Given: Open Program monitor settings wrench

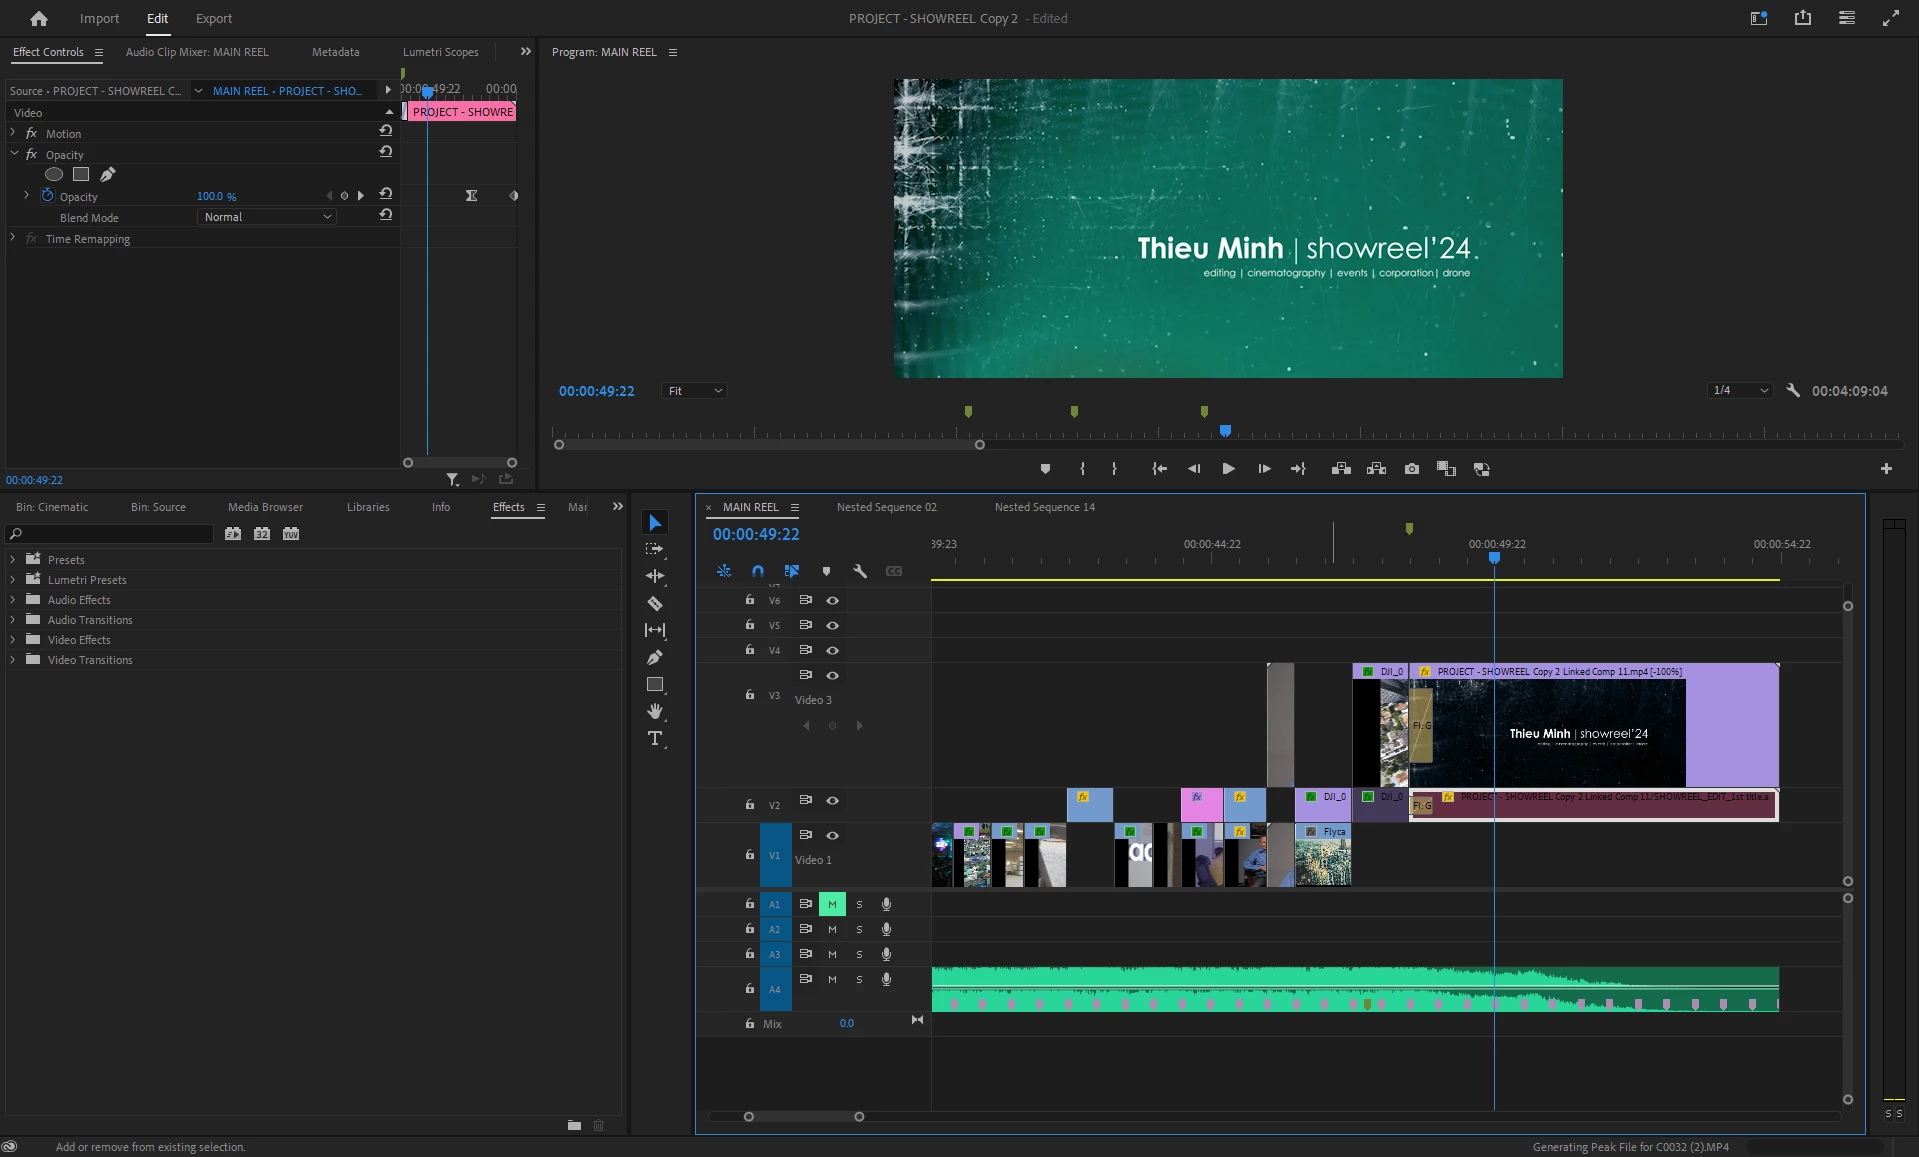Looking at the screenshot, I should pyautogui.click(x=1793, y=391).
